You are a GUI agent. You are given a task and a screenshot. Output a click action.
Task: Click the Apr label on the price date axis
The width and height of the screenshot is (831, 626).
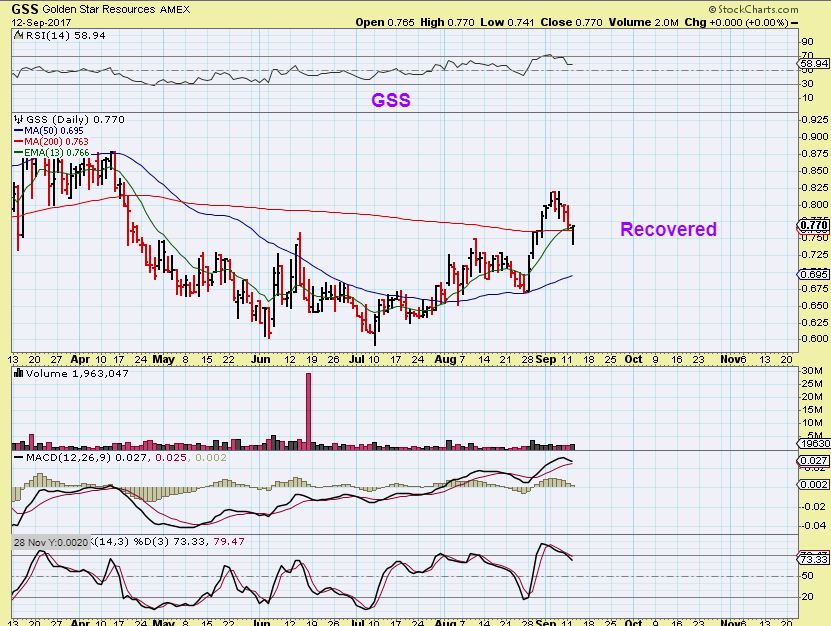80,359
